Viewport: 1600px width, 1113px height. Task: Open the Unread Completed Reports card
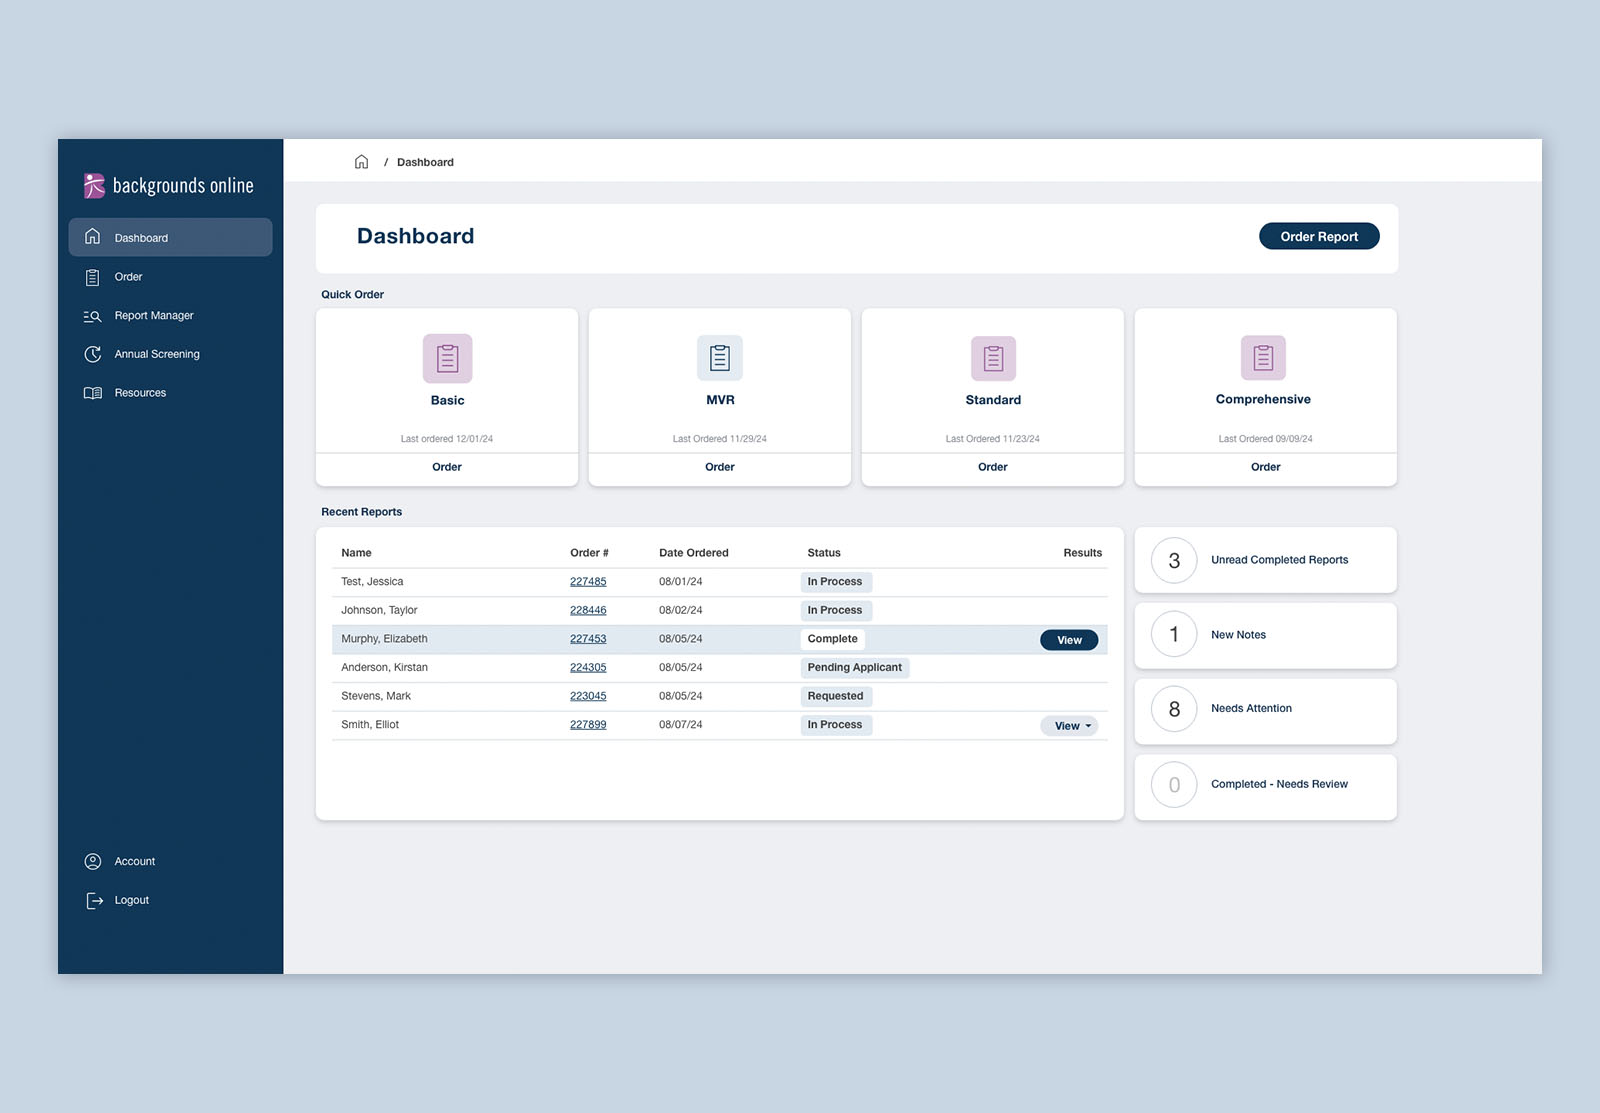(x=1265, y=560)
